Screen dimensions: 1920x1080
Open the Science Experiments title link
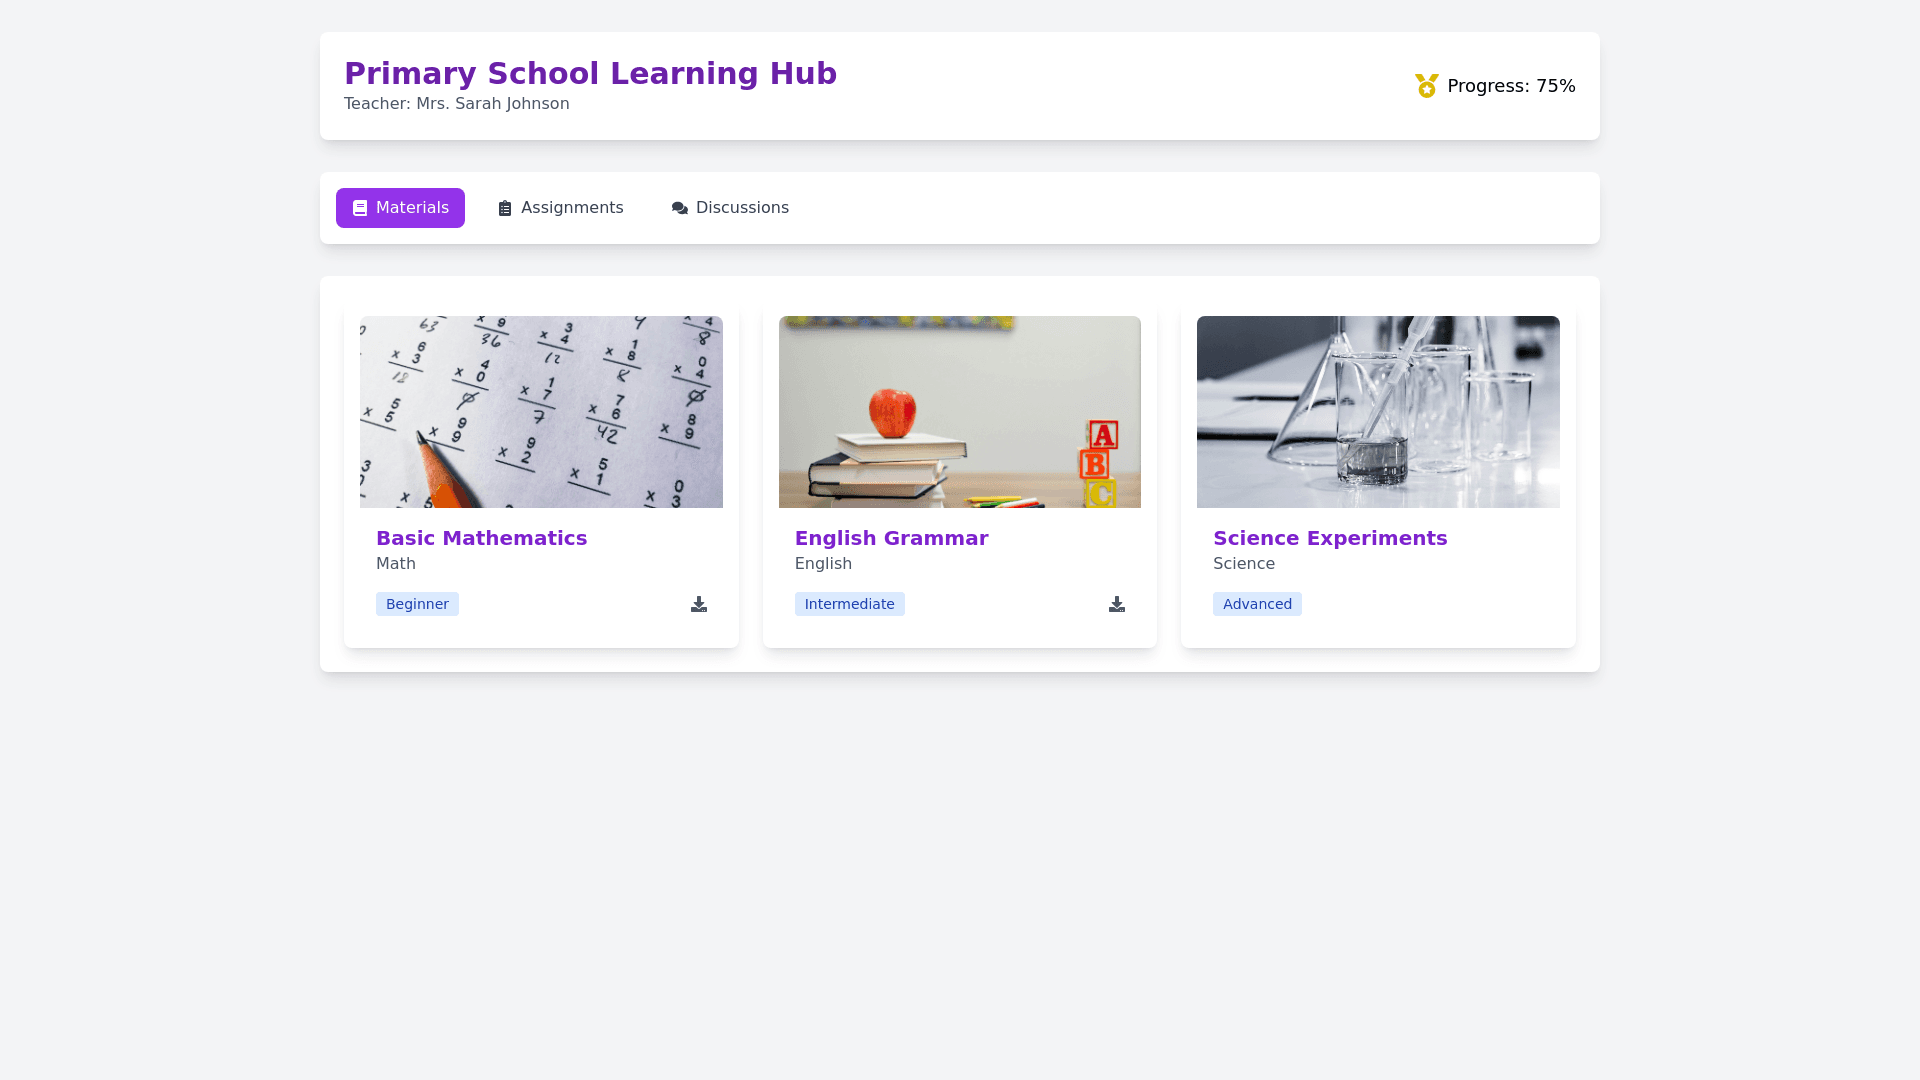(1330, 538)
